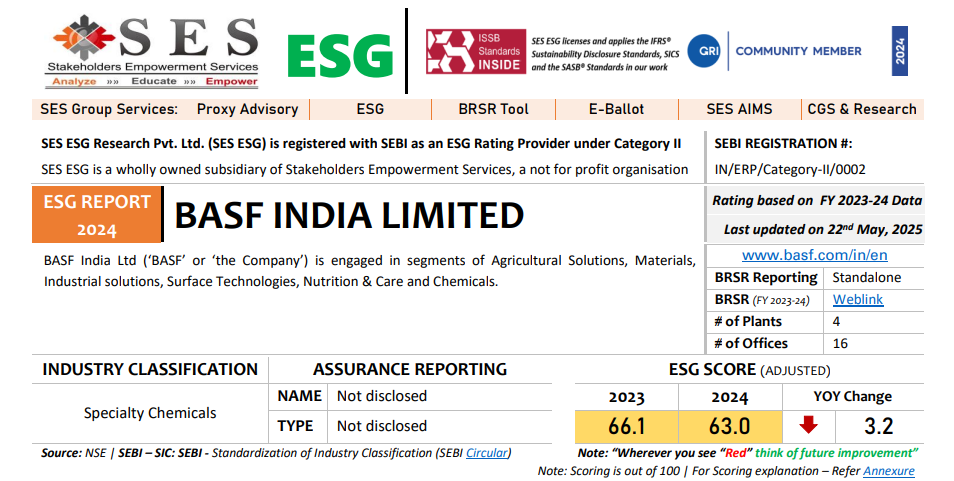The image size is (954, 481).
Task: Click the # of Offices label
Action: (751, 343)
